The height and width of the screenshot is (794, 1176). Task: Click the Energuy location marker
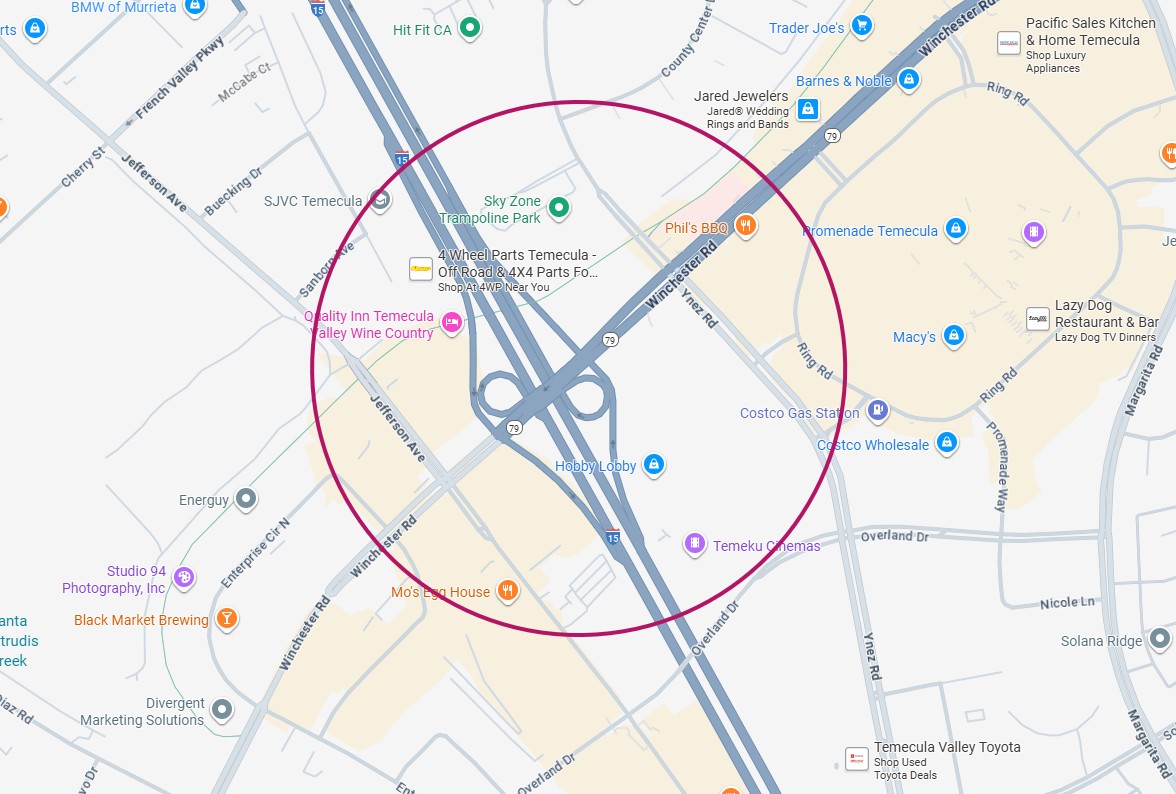[x=246, y=499]
